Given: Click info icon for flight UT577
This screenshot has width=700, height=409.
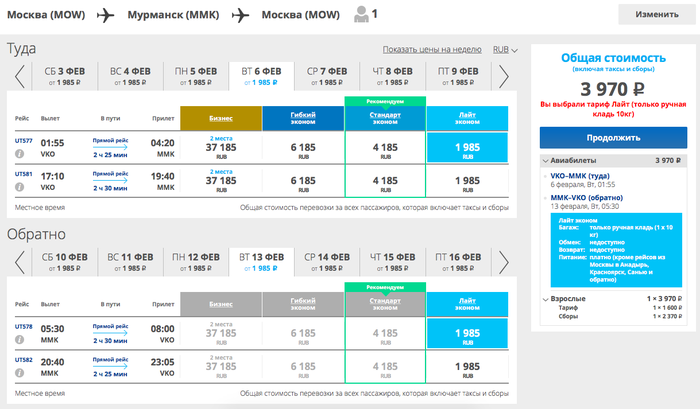Looking at the screenshot, I should [20, 155].
